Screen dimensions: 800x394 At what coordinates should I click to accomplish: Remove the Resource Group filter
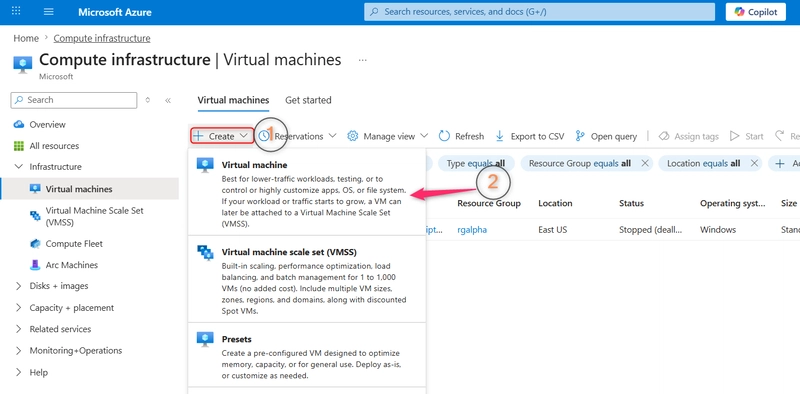(x=644, y=163)
